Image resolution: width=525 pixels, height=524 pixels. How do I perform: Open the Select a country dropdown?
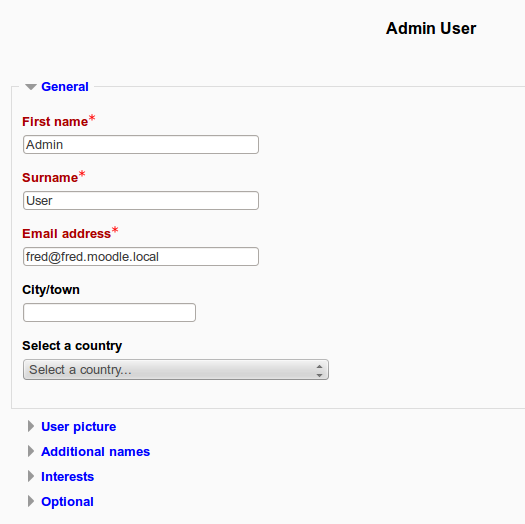coord(176,370)
